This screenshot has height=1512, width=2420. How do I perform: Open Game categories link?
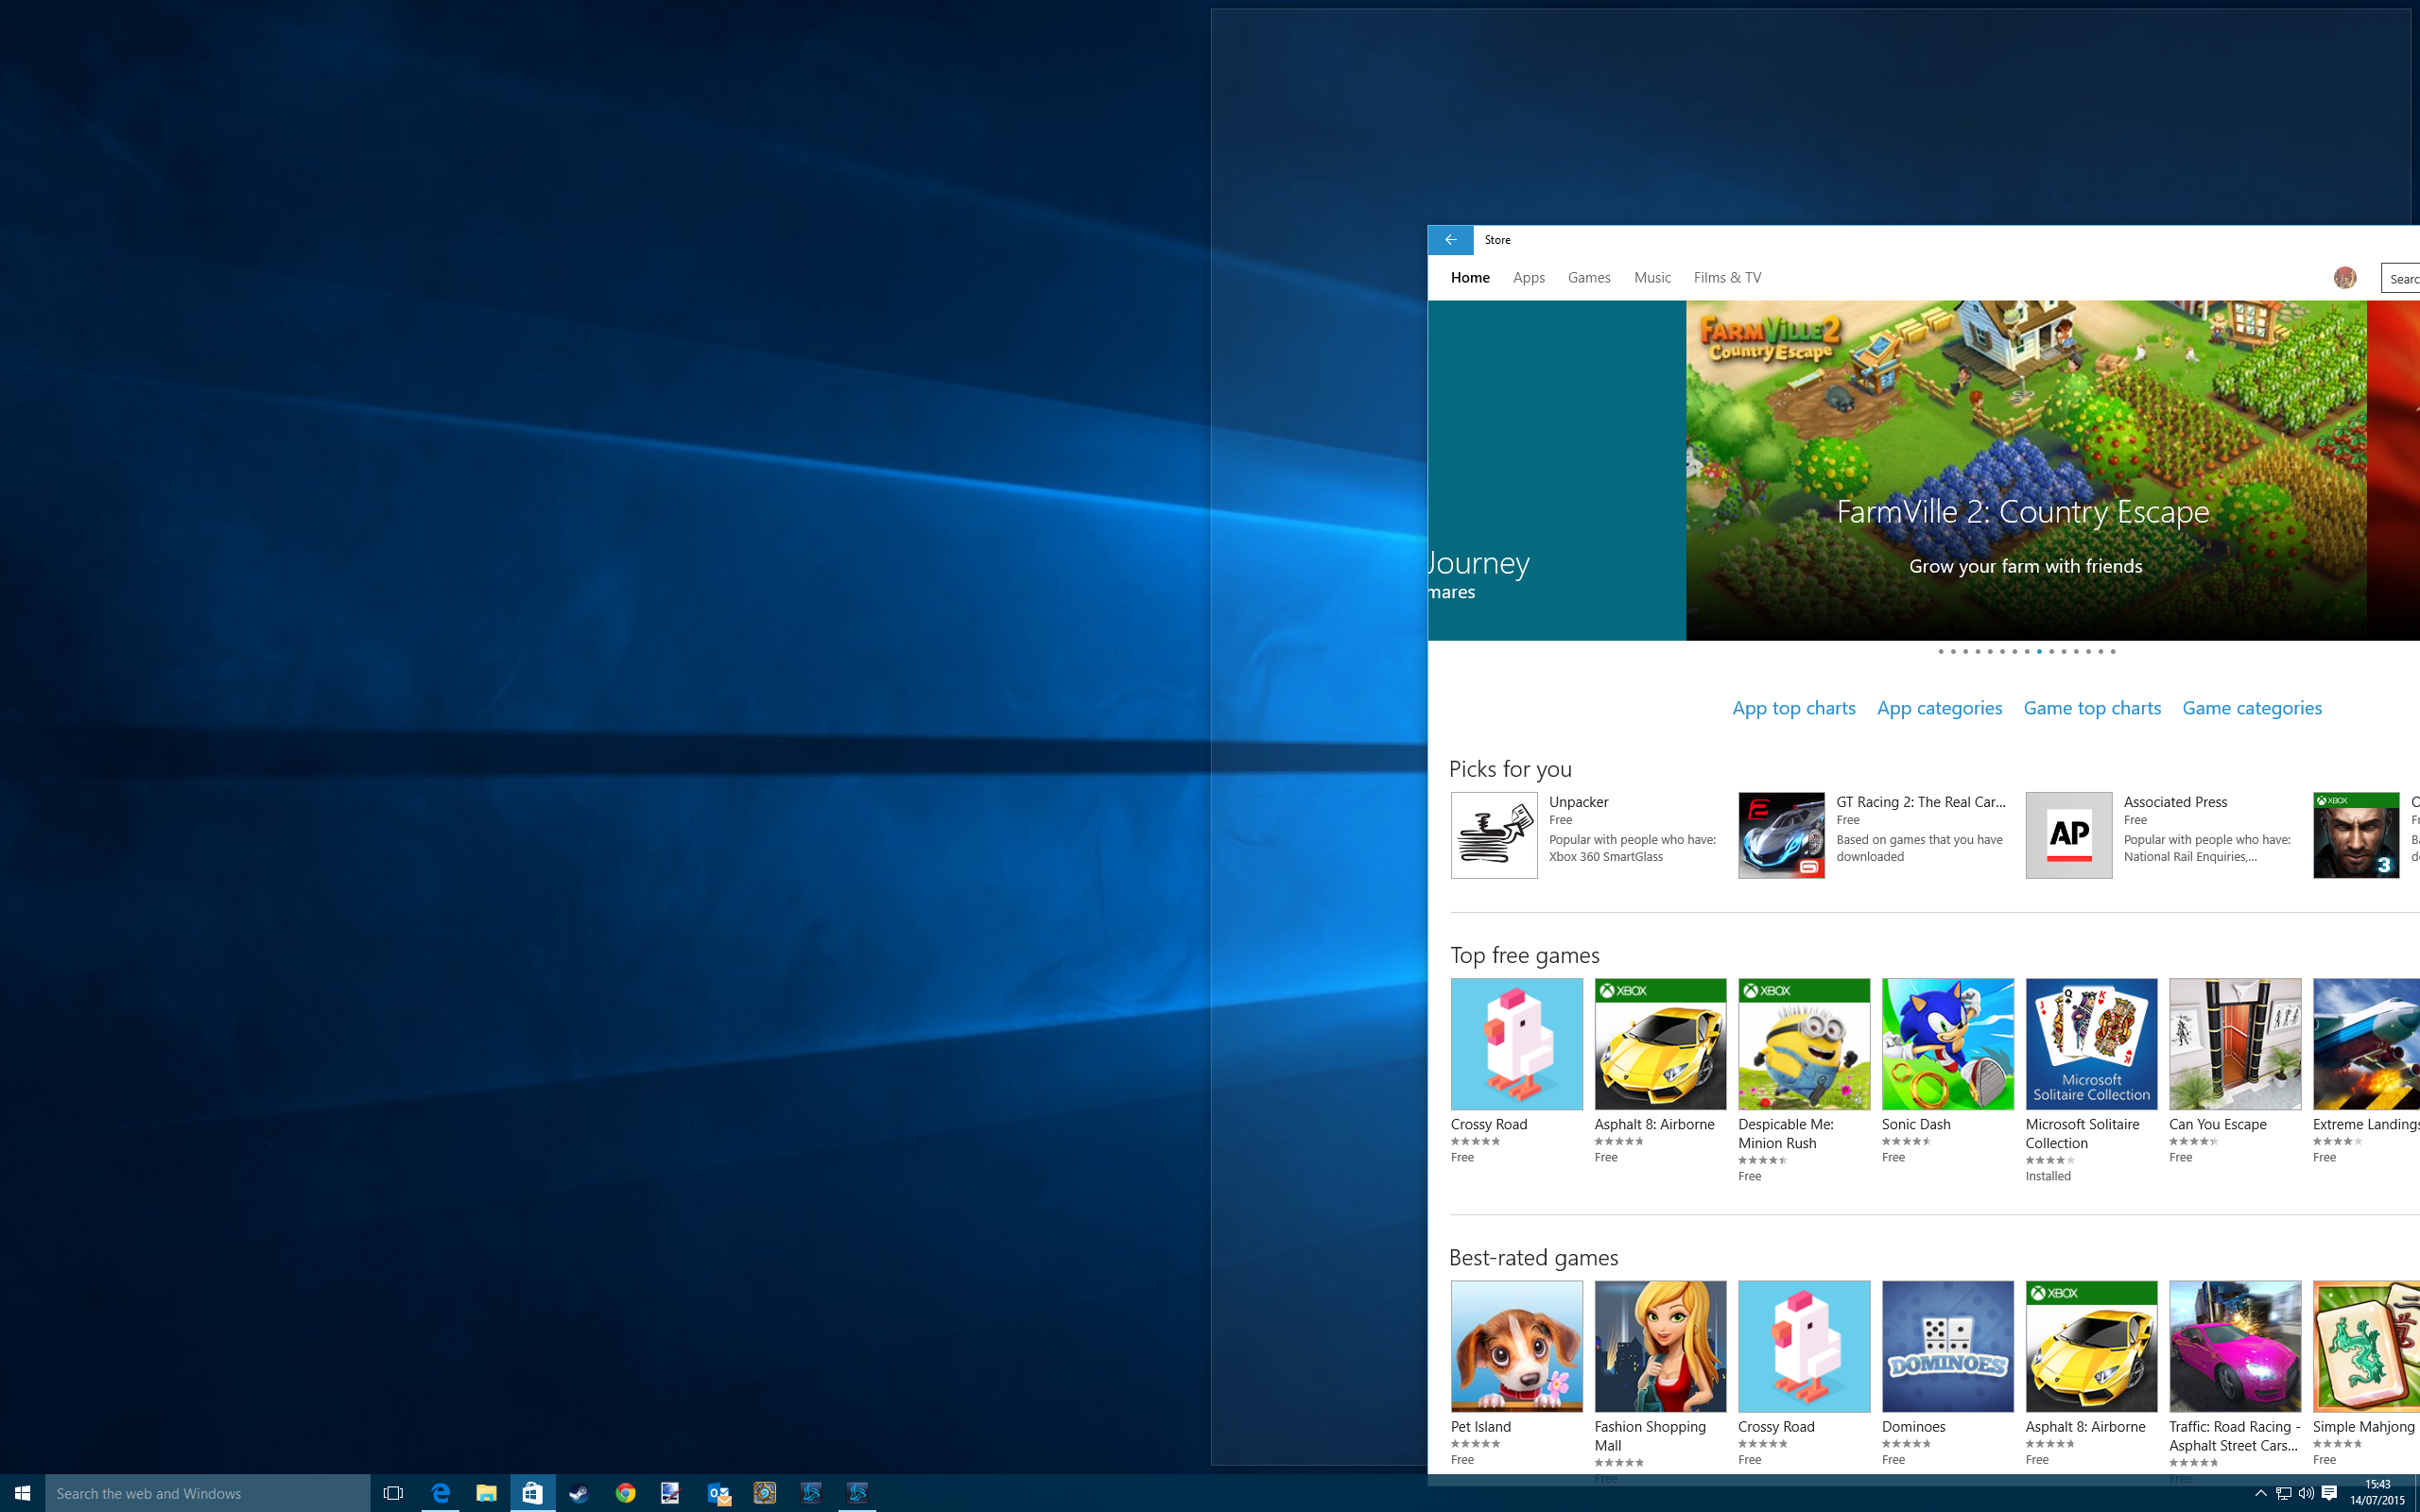click(x=2252, y=708)
